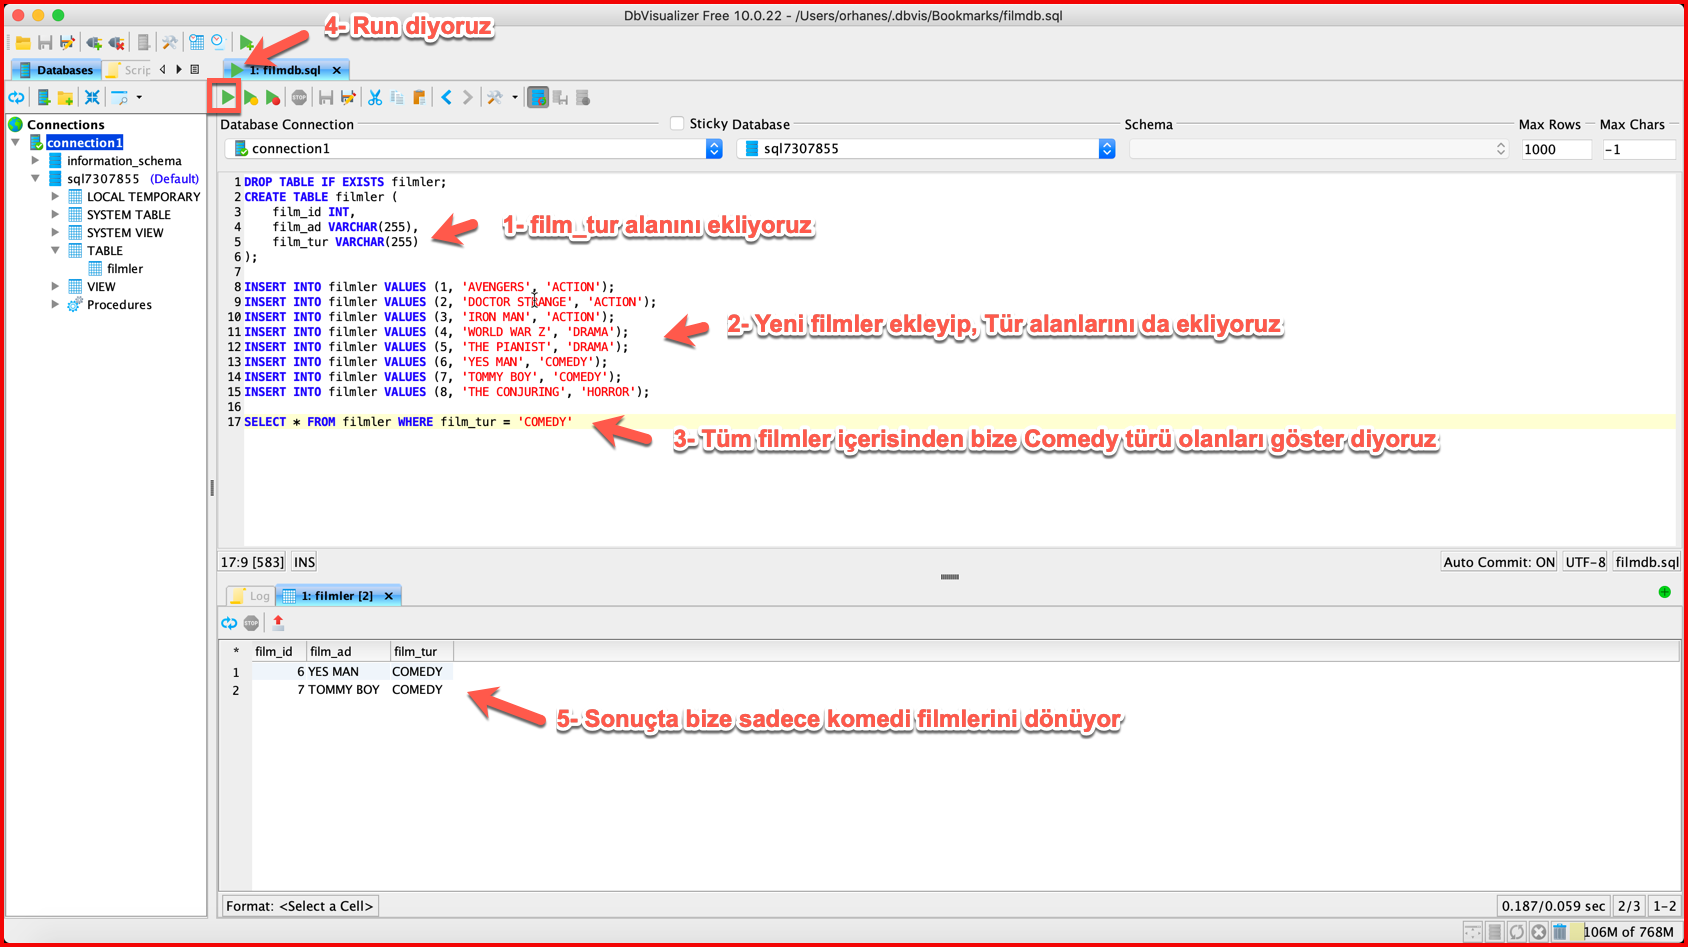Click the previous history blue arrow icon
This screenshot has height=948, width=1688.
[x=446, y=97]
